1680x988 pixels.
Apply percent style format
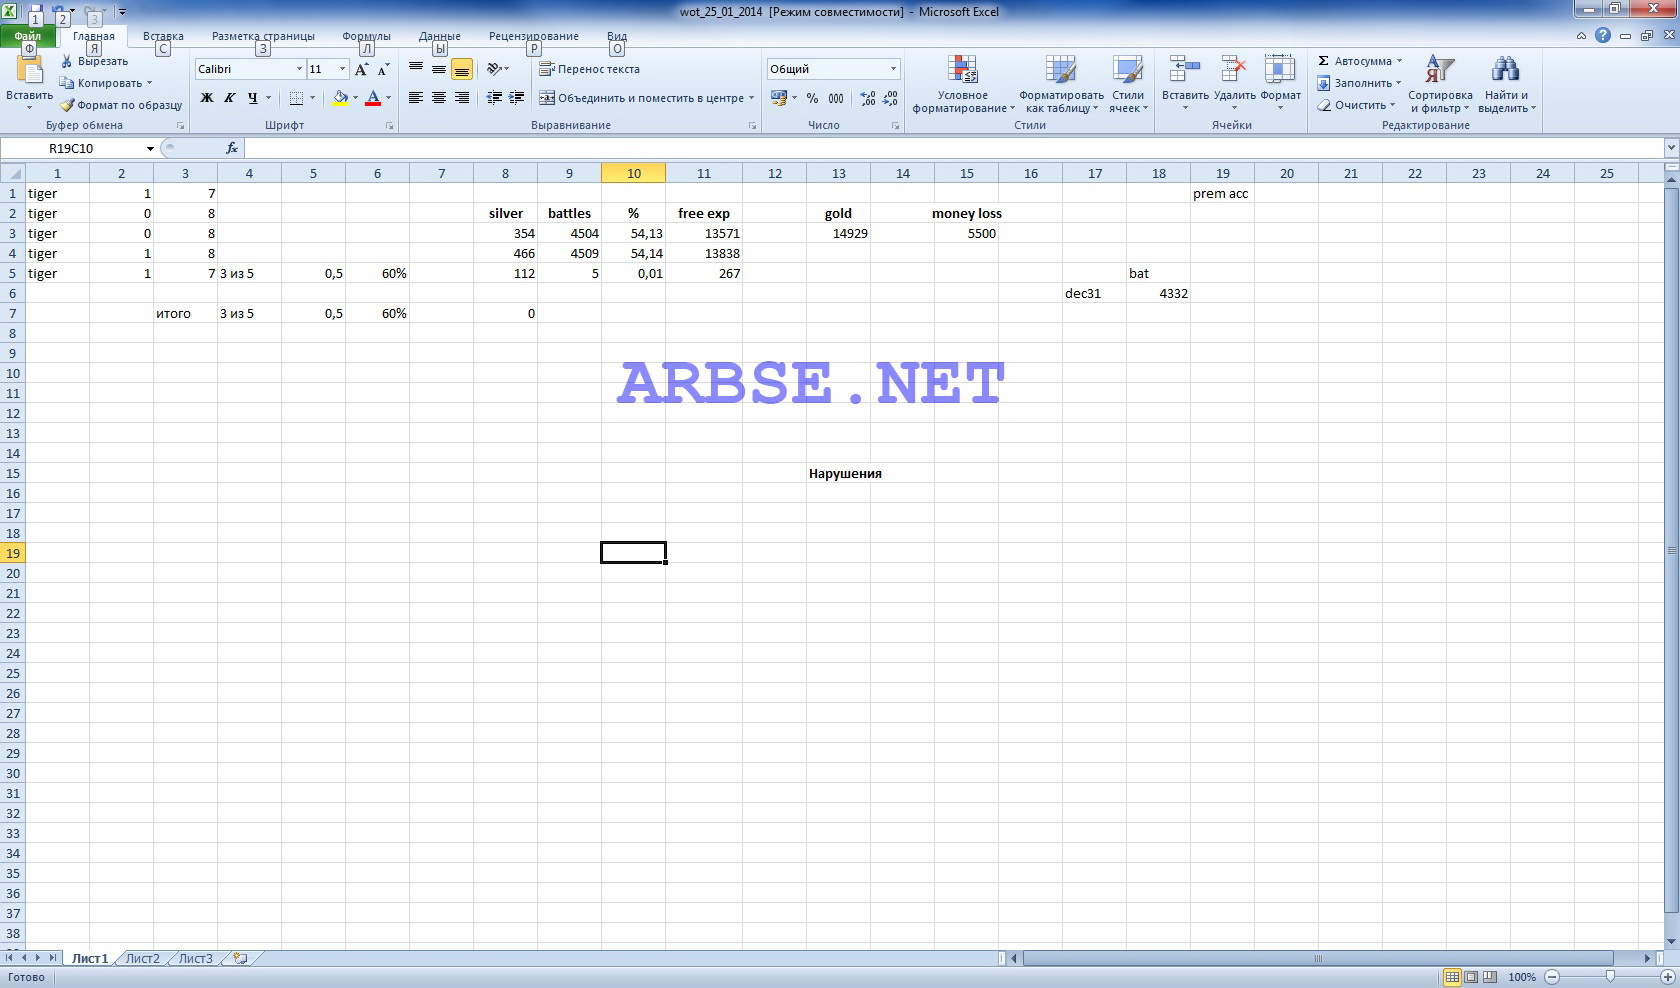812,98
